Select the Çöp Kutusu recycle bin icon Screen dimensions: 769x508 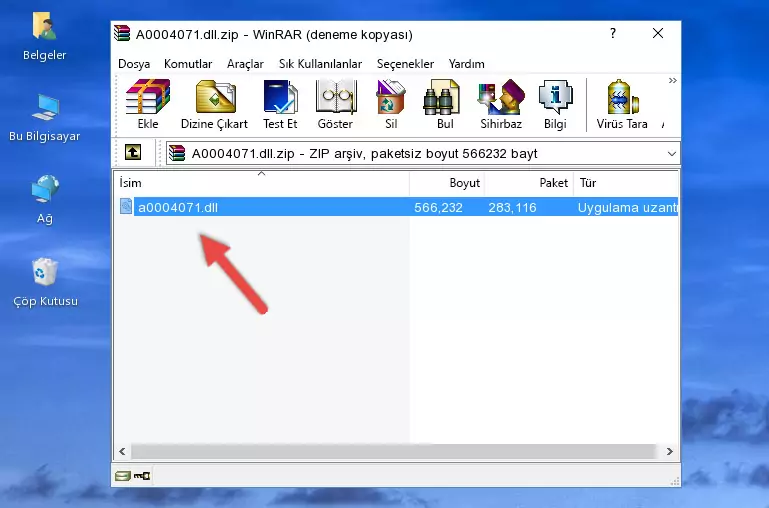click(x=45, y=283)
